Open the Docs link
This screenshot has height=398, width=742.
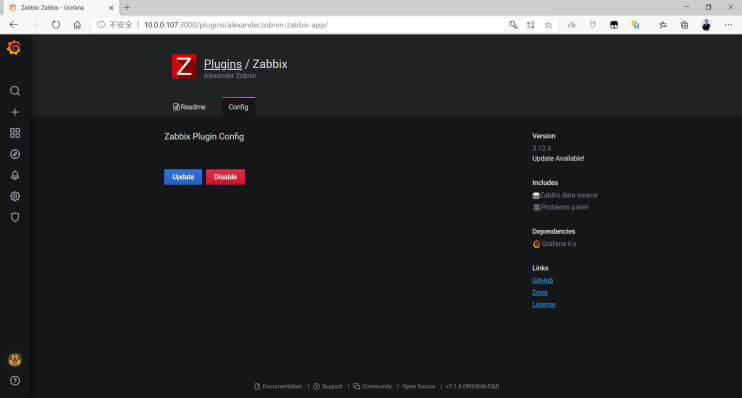(539, 292)
